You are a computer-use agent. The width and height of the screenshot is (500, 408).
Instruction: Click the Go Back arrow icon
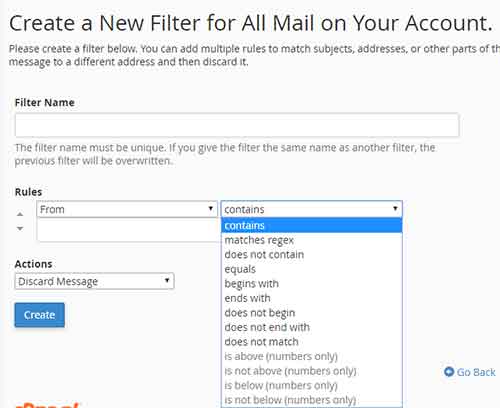point(449,371)
